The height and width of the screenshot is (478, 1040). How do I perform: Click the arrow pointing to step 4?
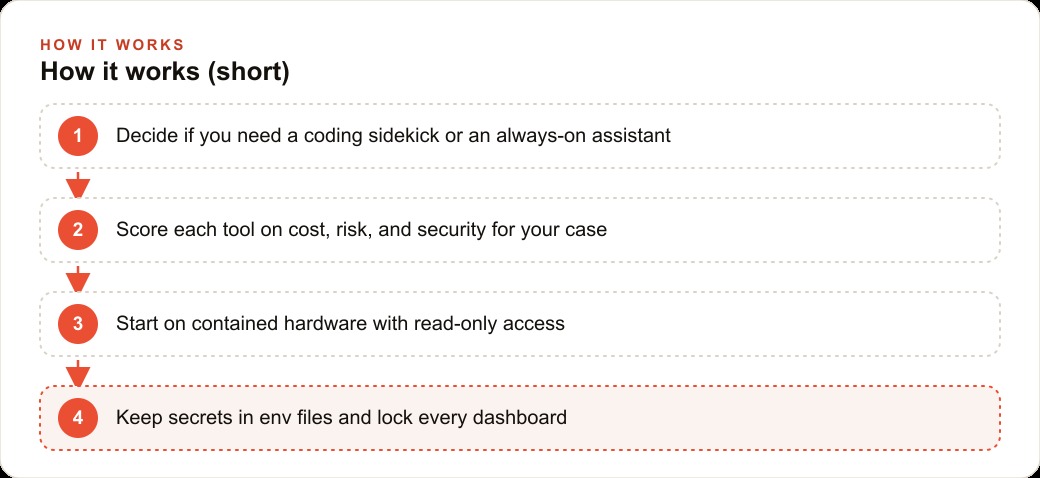(x=78, y=373)
